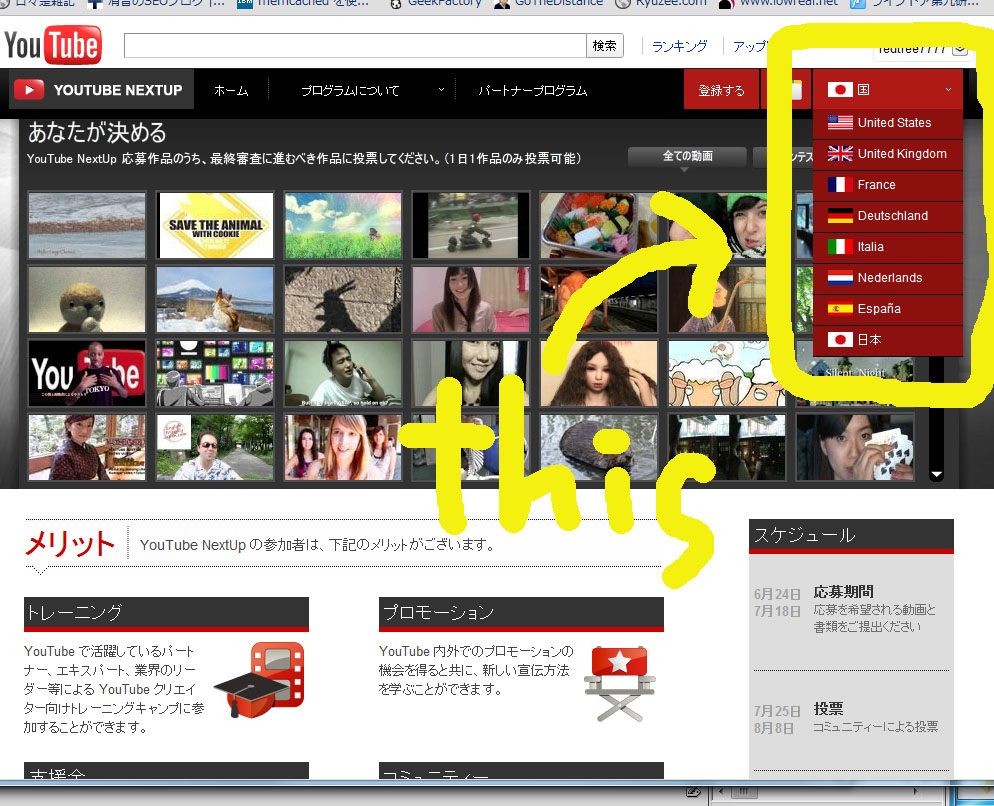
Task: Open the colorful meadow anime thumbnail
Action: click(x=343, y=225)
